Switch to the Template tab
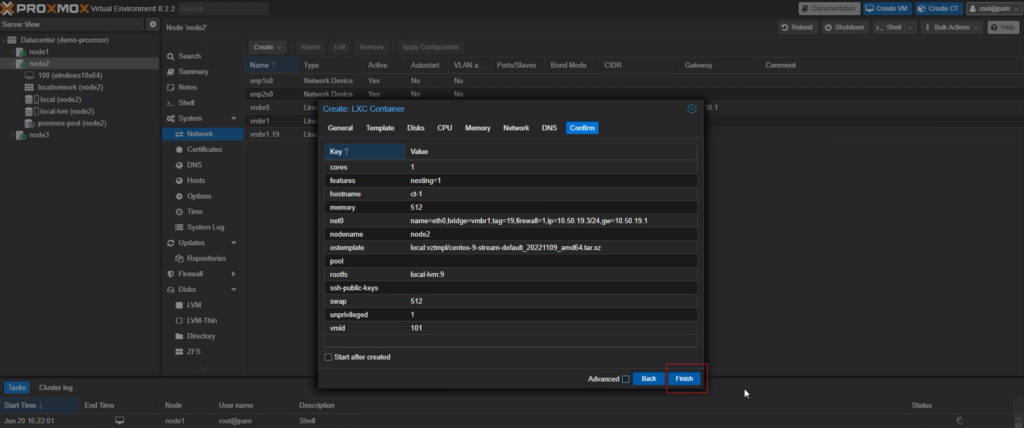 click(x=380, y=128)
